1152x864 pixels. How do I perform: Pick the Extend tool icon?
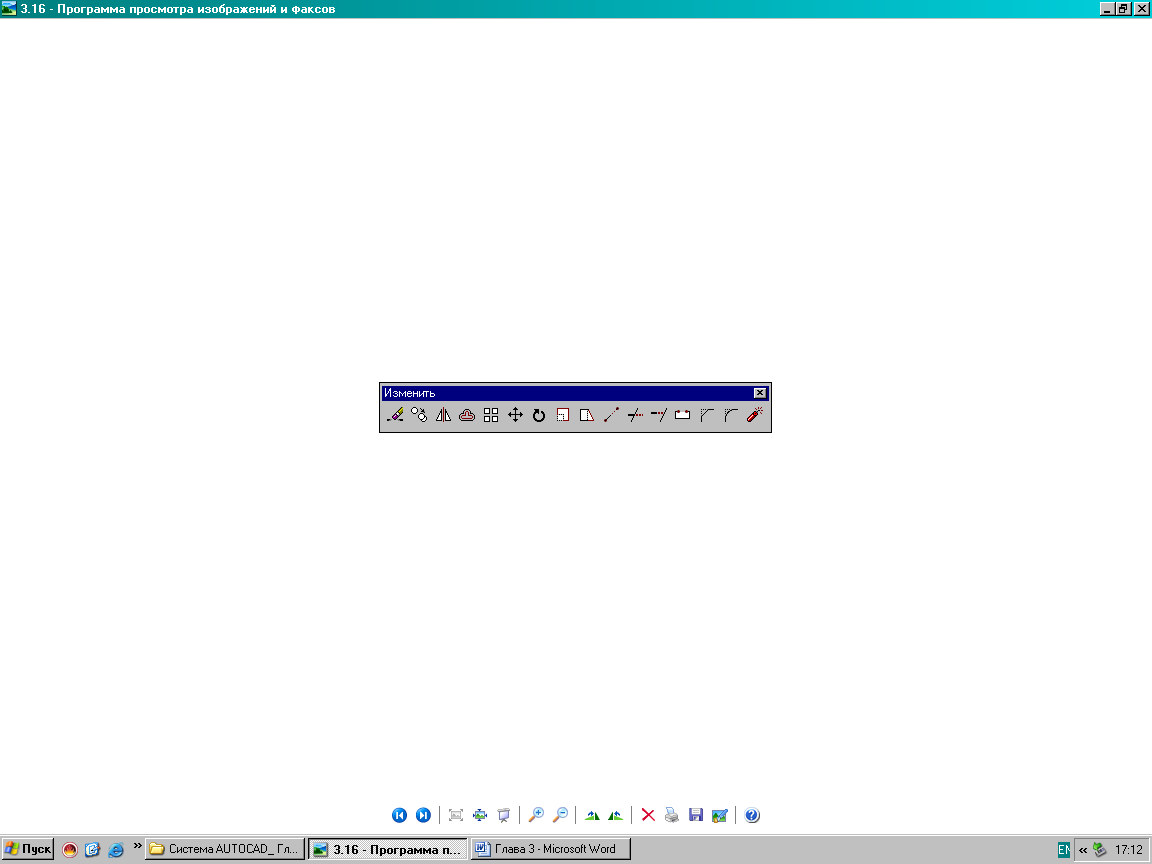[x=658, y=415]
